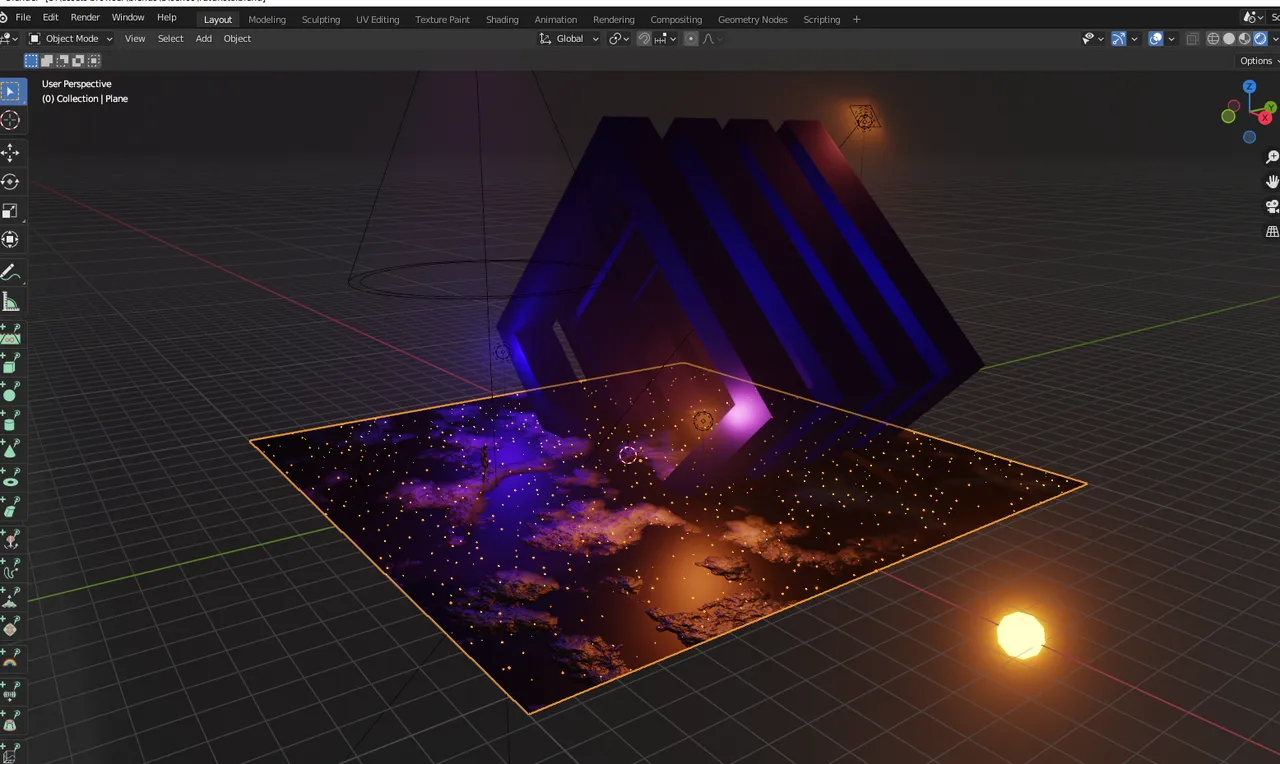This screenshot has height=764, width=1280.
Task: Open the viewport View menu
Action: (135, 39)
